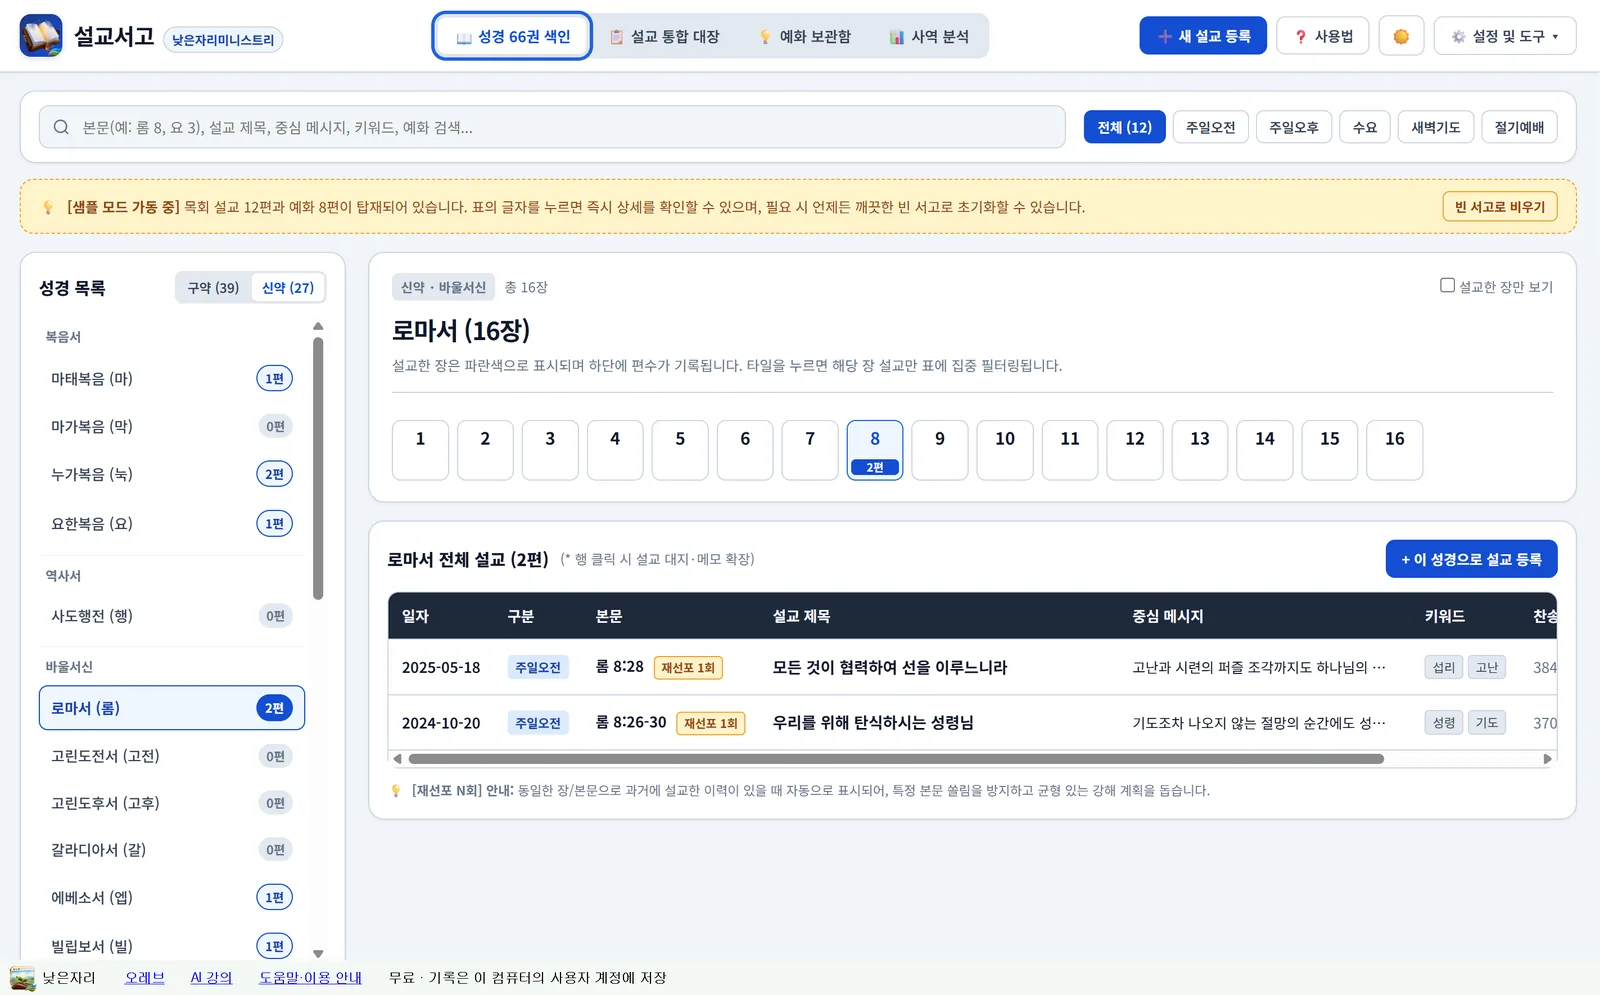Click the 설교서고 book logo icon
The height and width of the screenshot is (995, 1600).
(41, 36)
